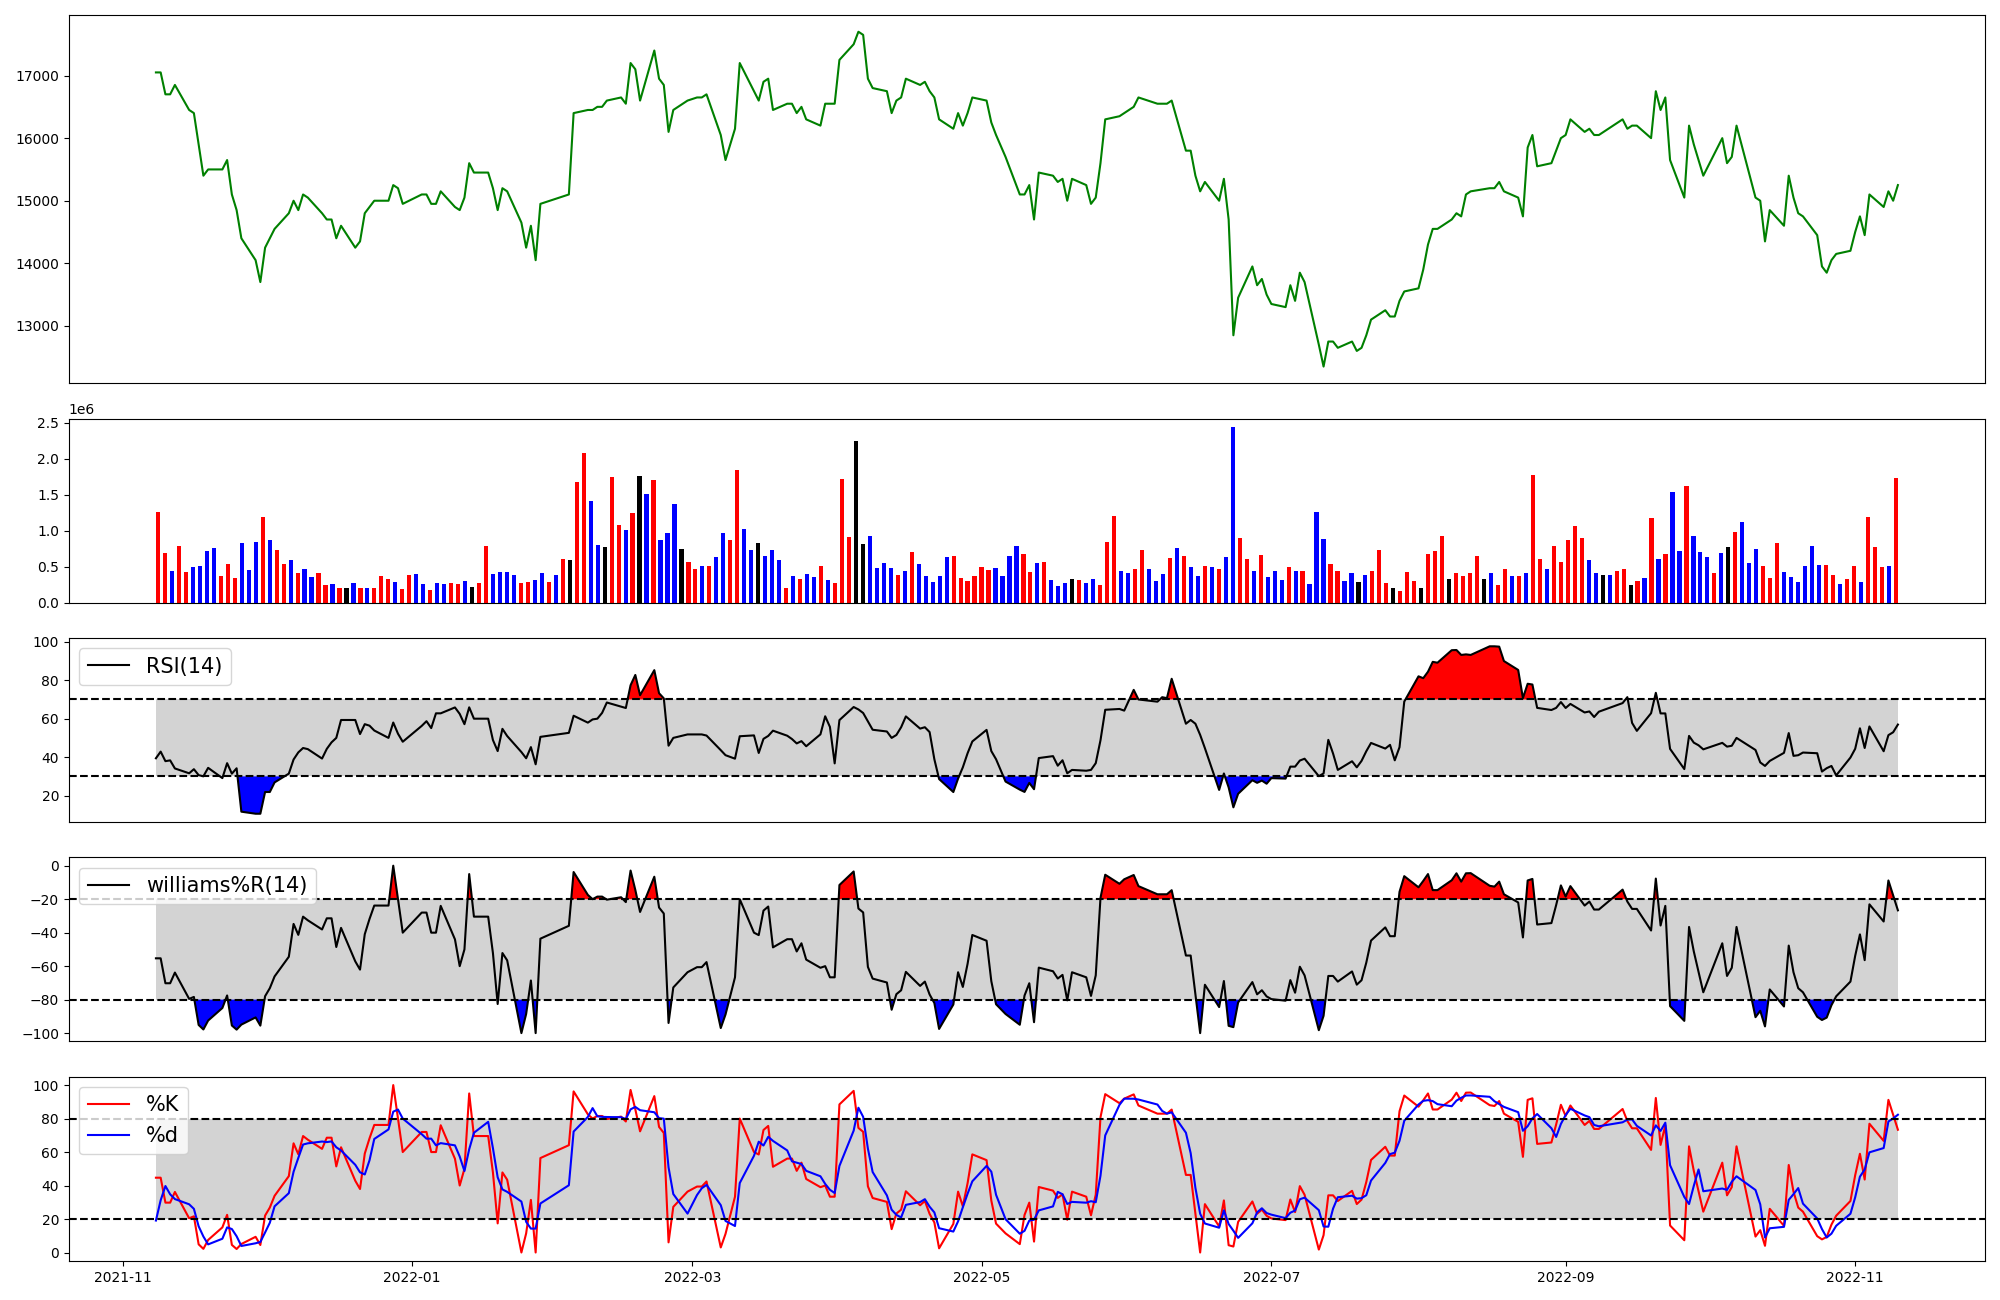Click the 2.5 volume axis tick label

[47, 424]
